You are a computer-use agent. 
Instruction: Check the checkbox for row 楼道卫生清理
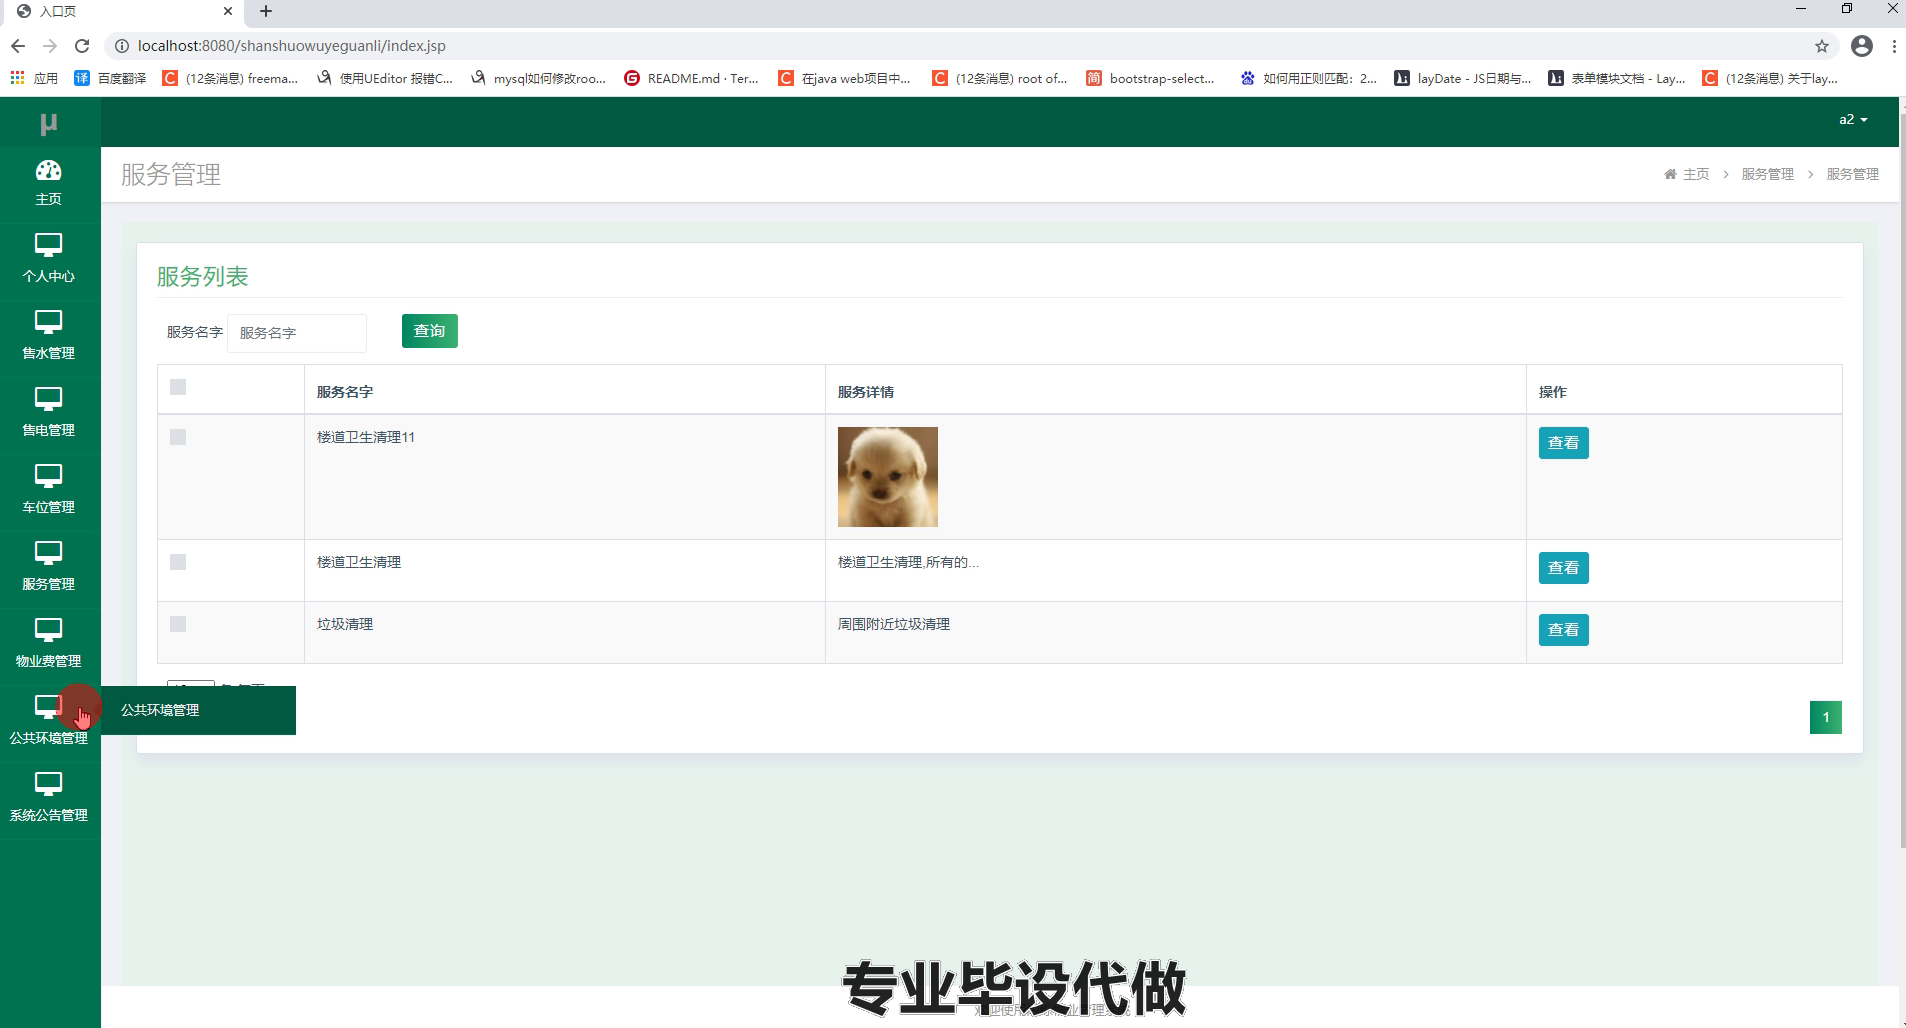click(x=178, y=562)
